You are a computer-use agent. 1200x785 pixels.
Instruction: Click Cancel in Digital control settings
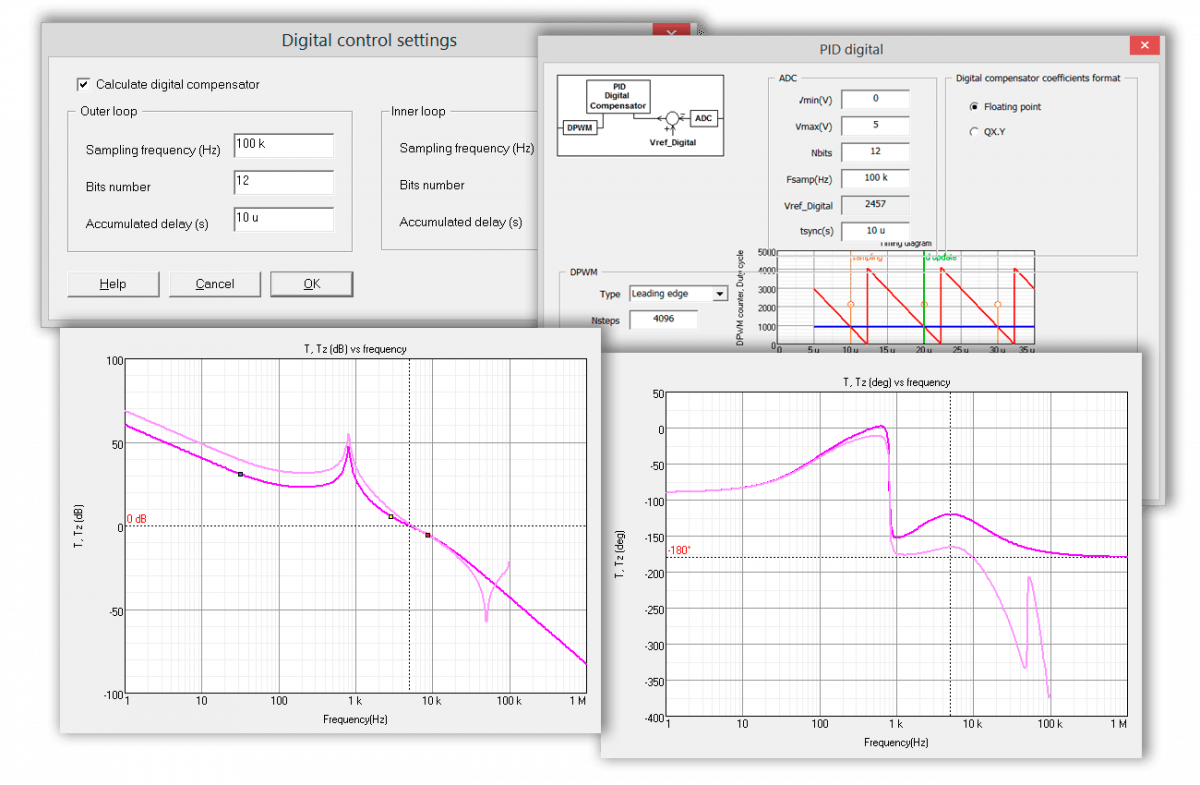[x=214, y=284]
